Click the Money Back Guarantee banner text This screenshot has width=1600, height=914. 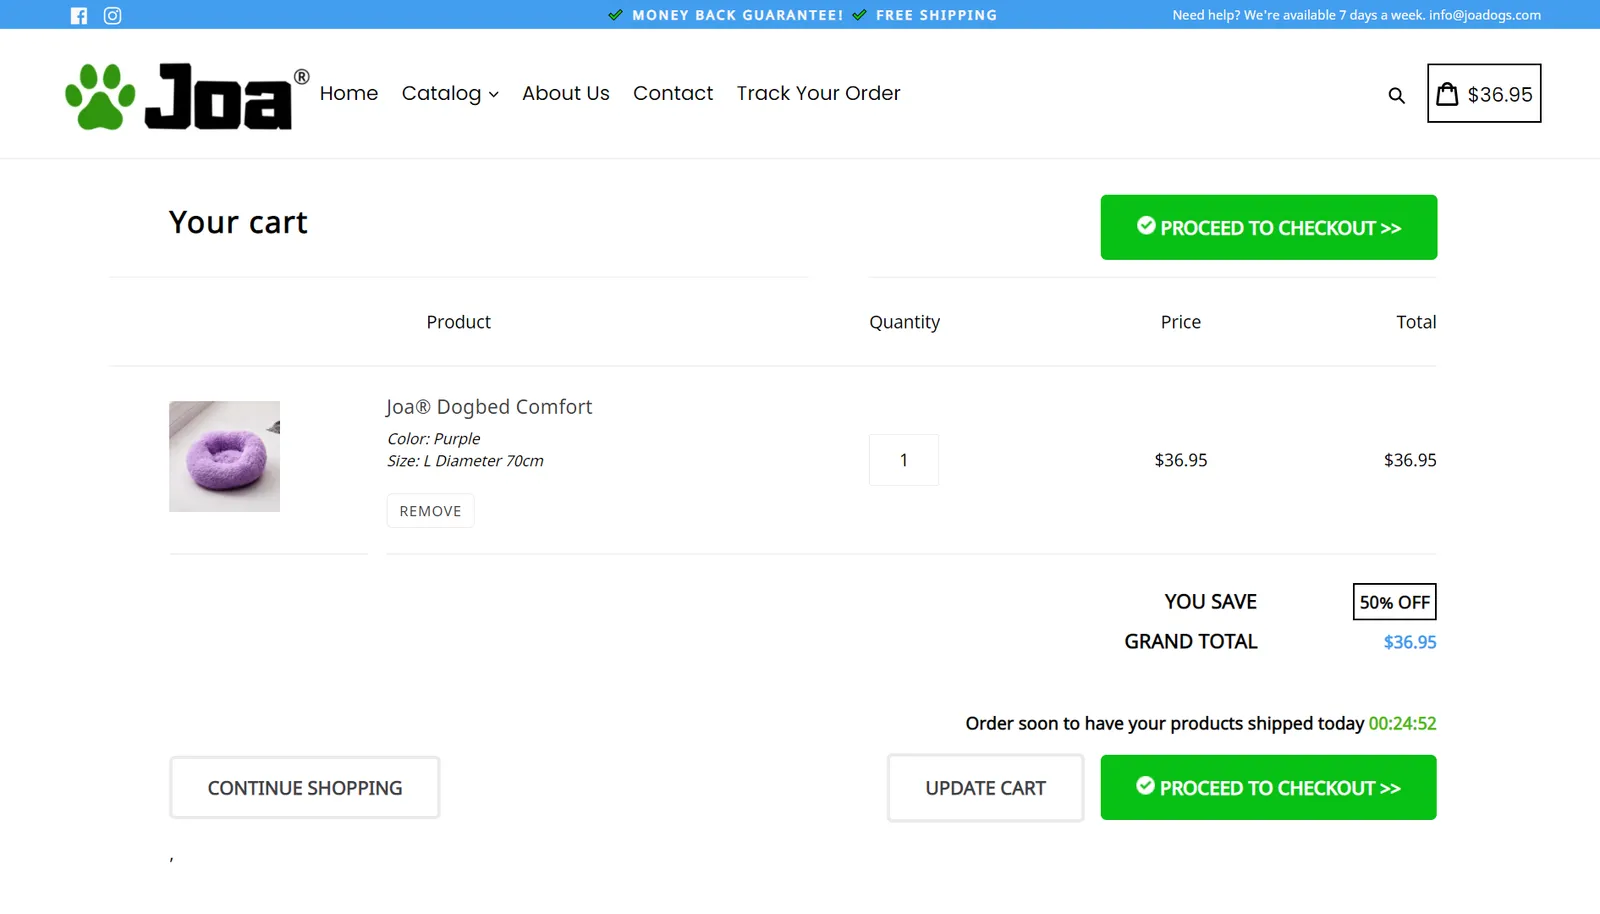(x=737, y=15)
